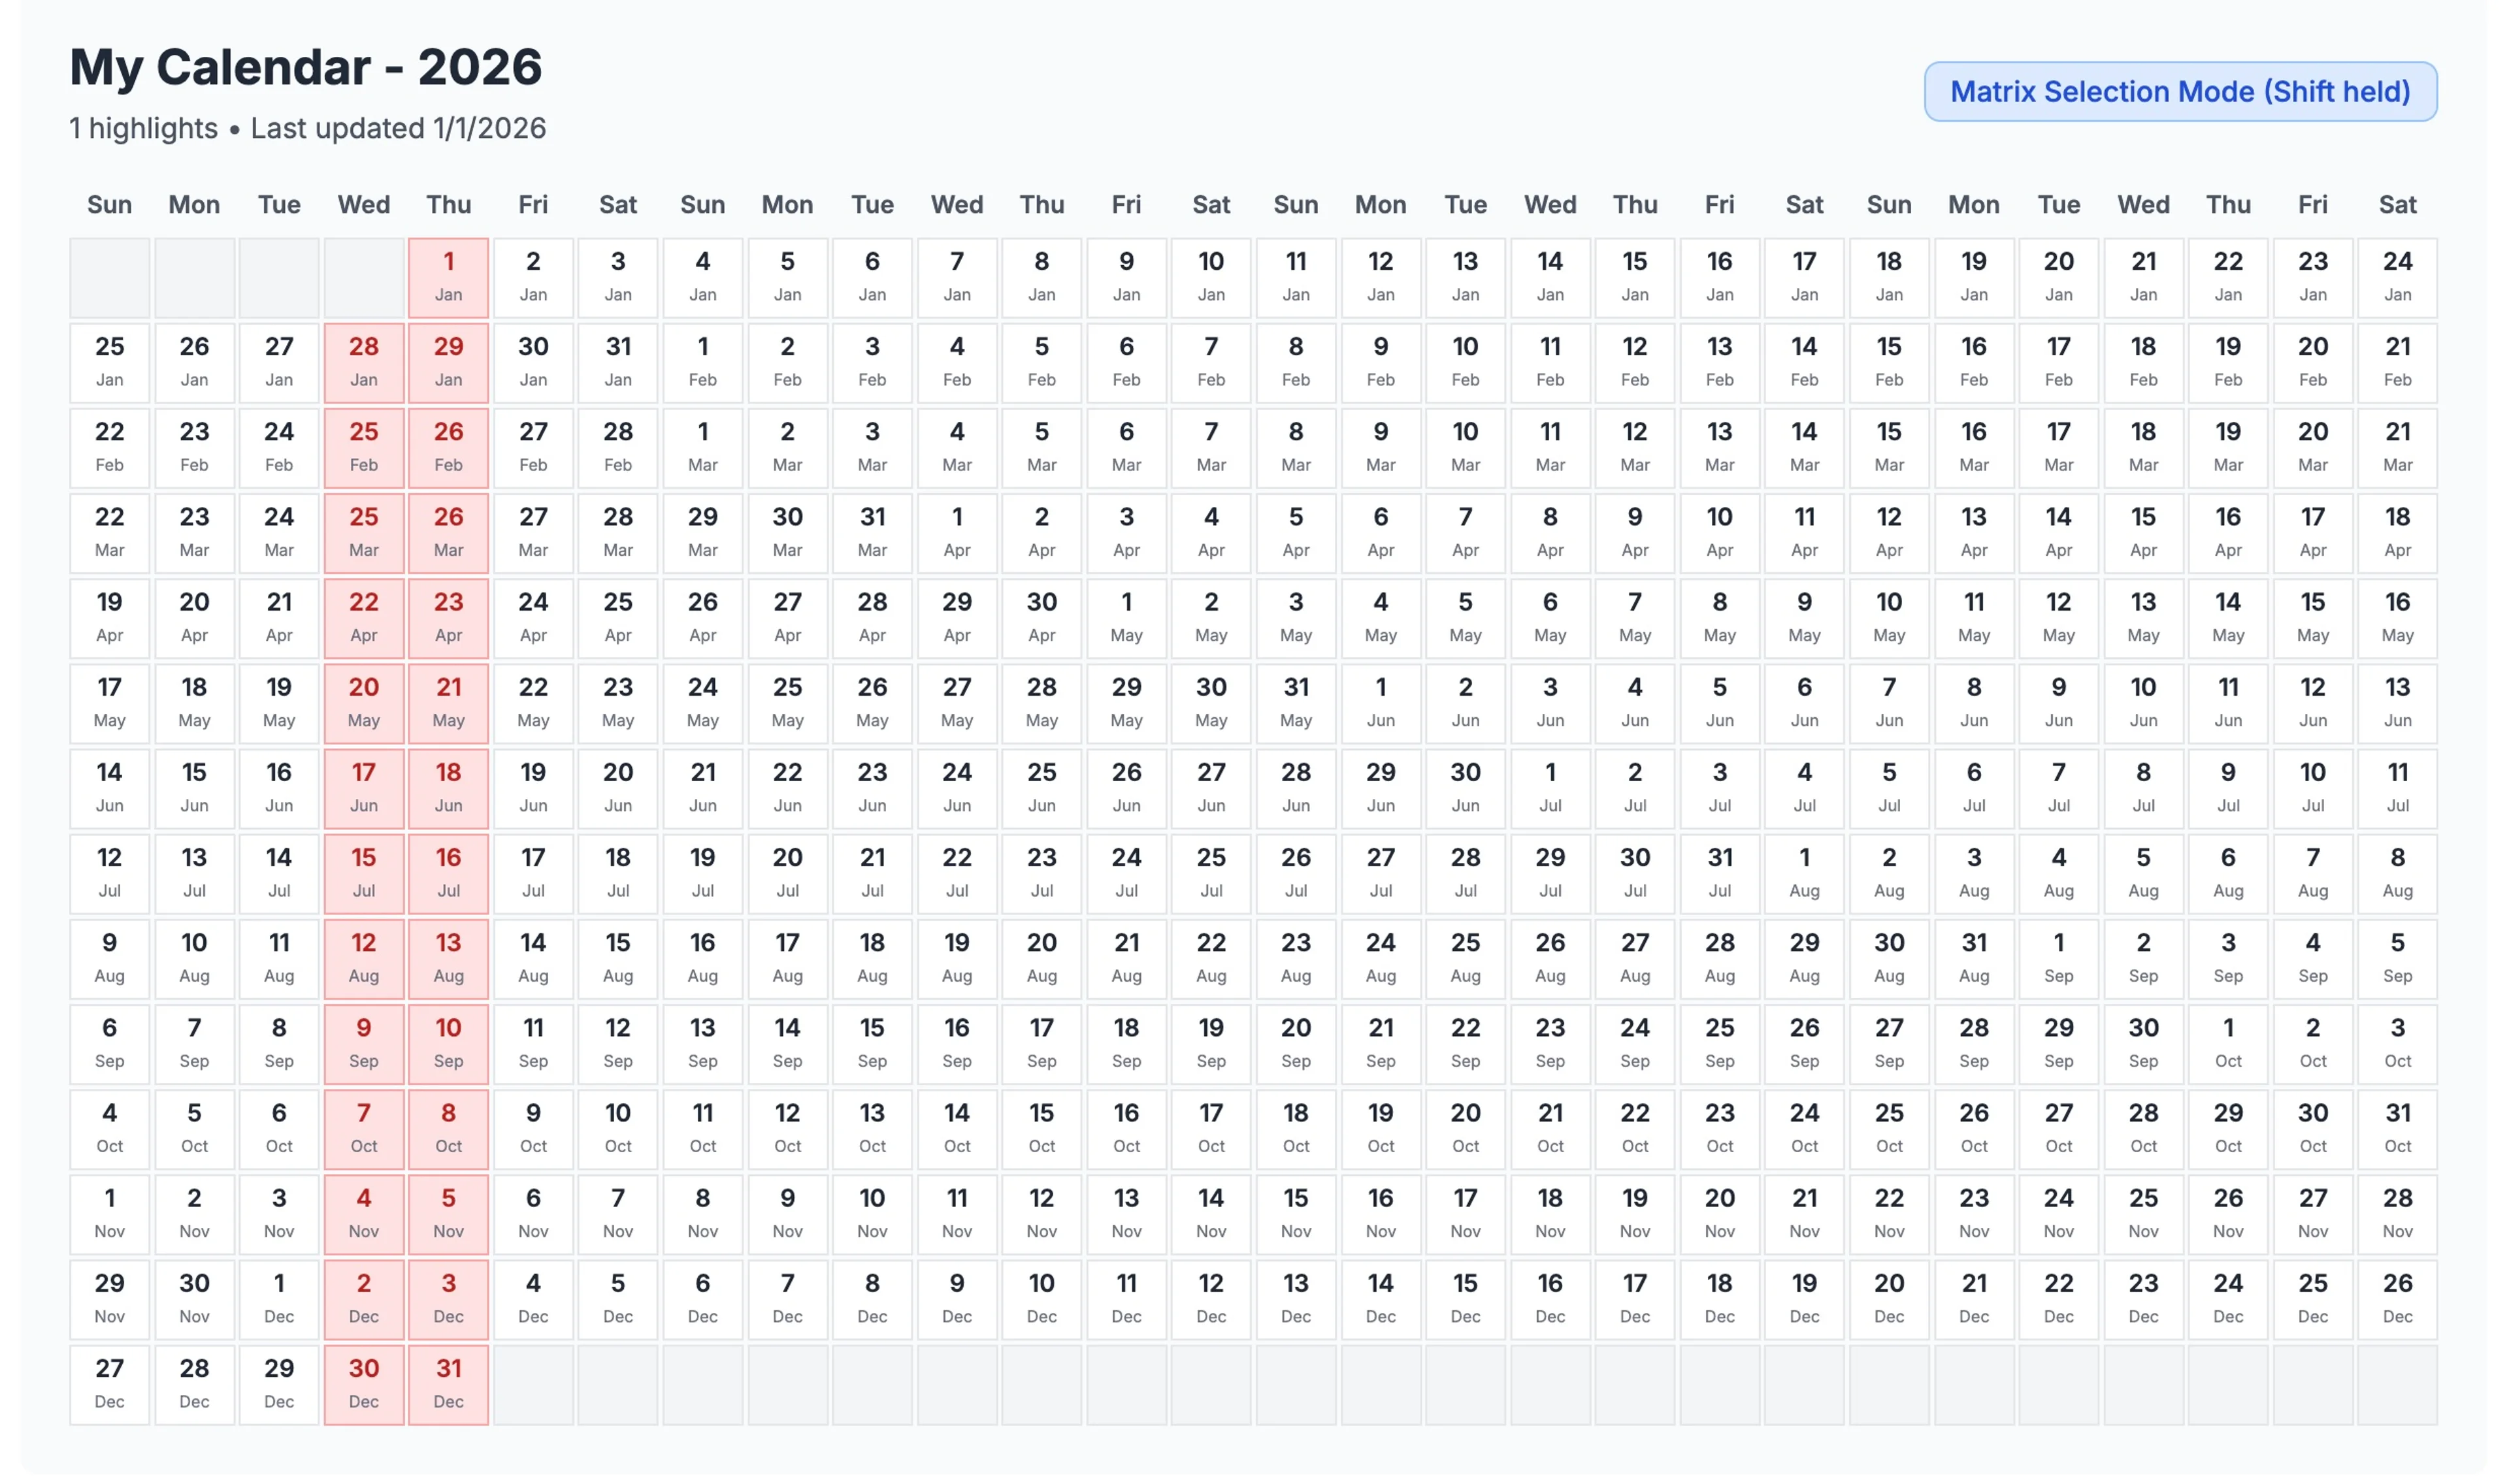Viewport: 2509px width, 1484px height.
Task: Select the April 30 date cell
Action: pyautogui.click(x=1041, y=617)
